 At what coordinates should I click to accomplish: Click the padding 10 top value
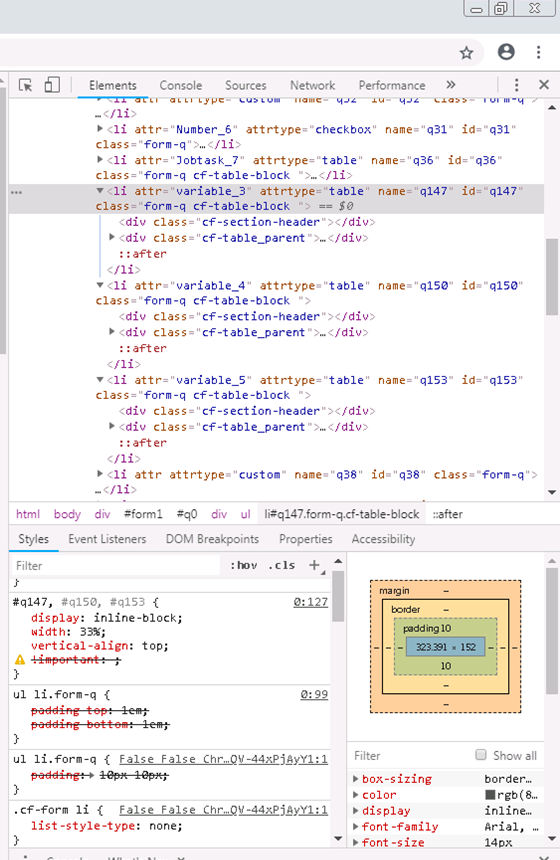point(446,629)
